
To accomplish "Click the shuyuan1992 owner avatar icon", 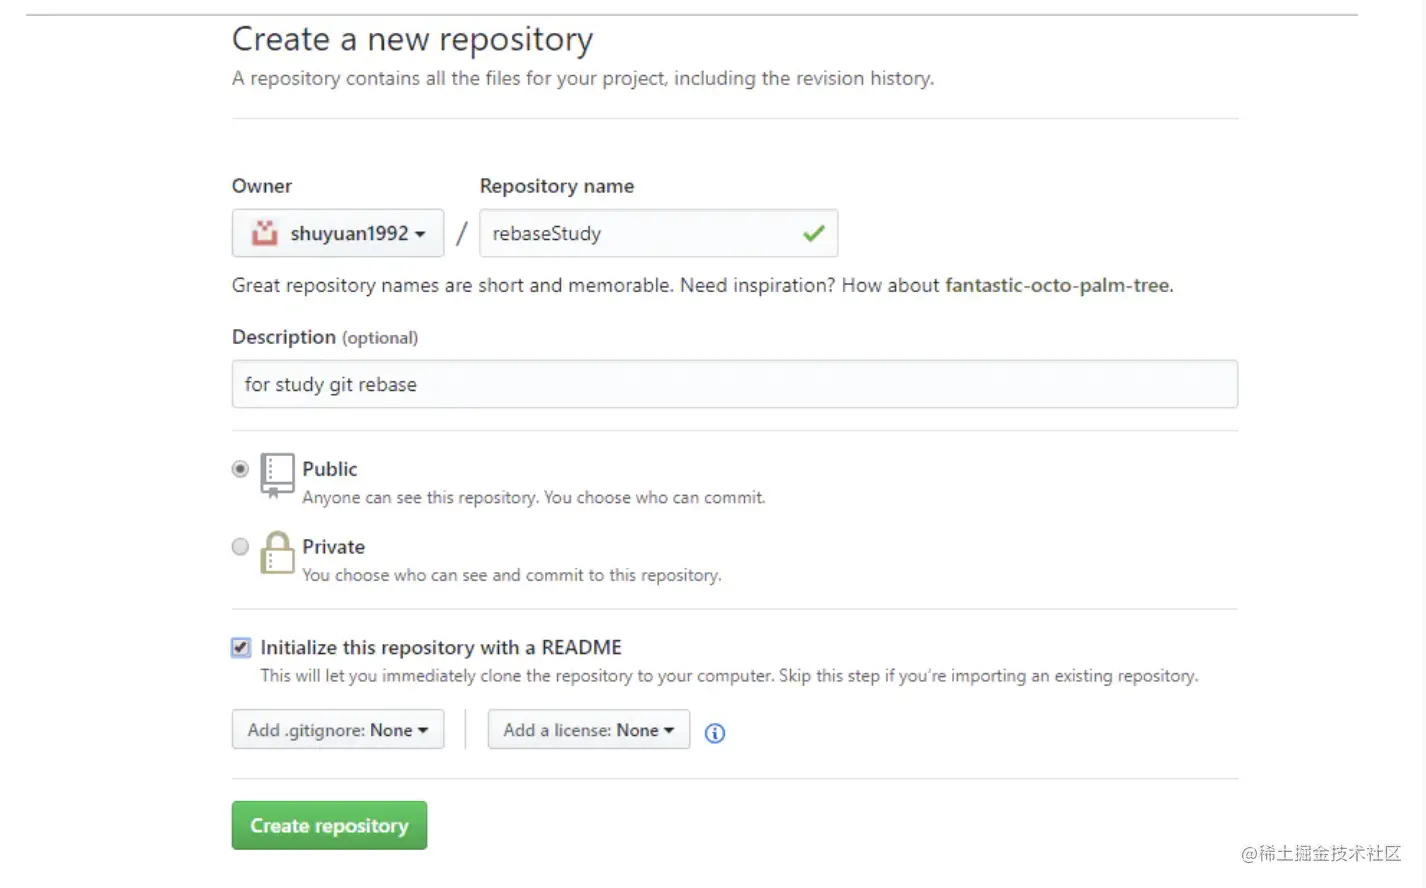I will (x=264, y=233).
